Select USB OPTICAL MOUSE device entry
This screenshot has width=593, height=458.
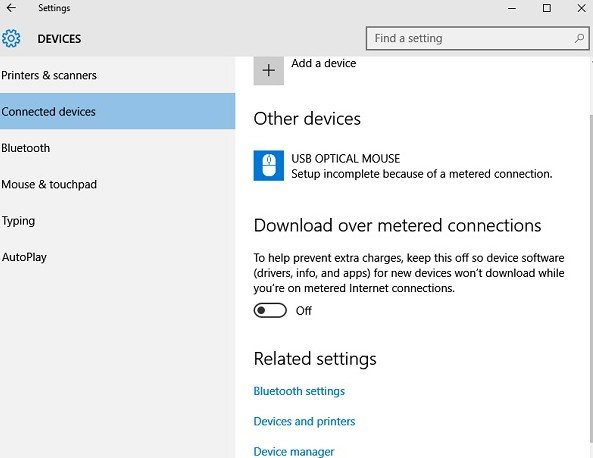point(403,166)
